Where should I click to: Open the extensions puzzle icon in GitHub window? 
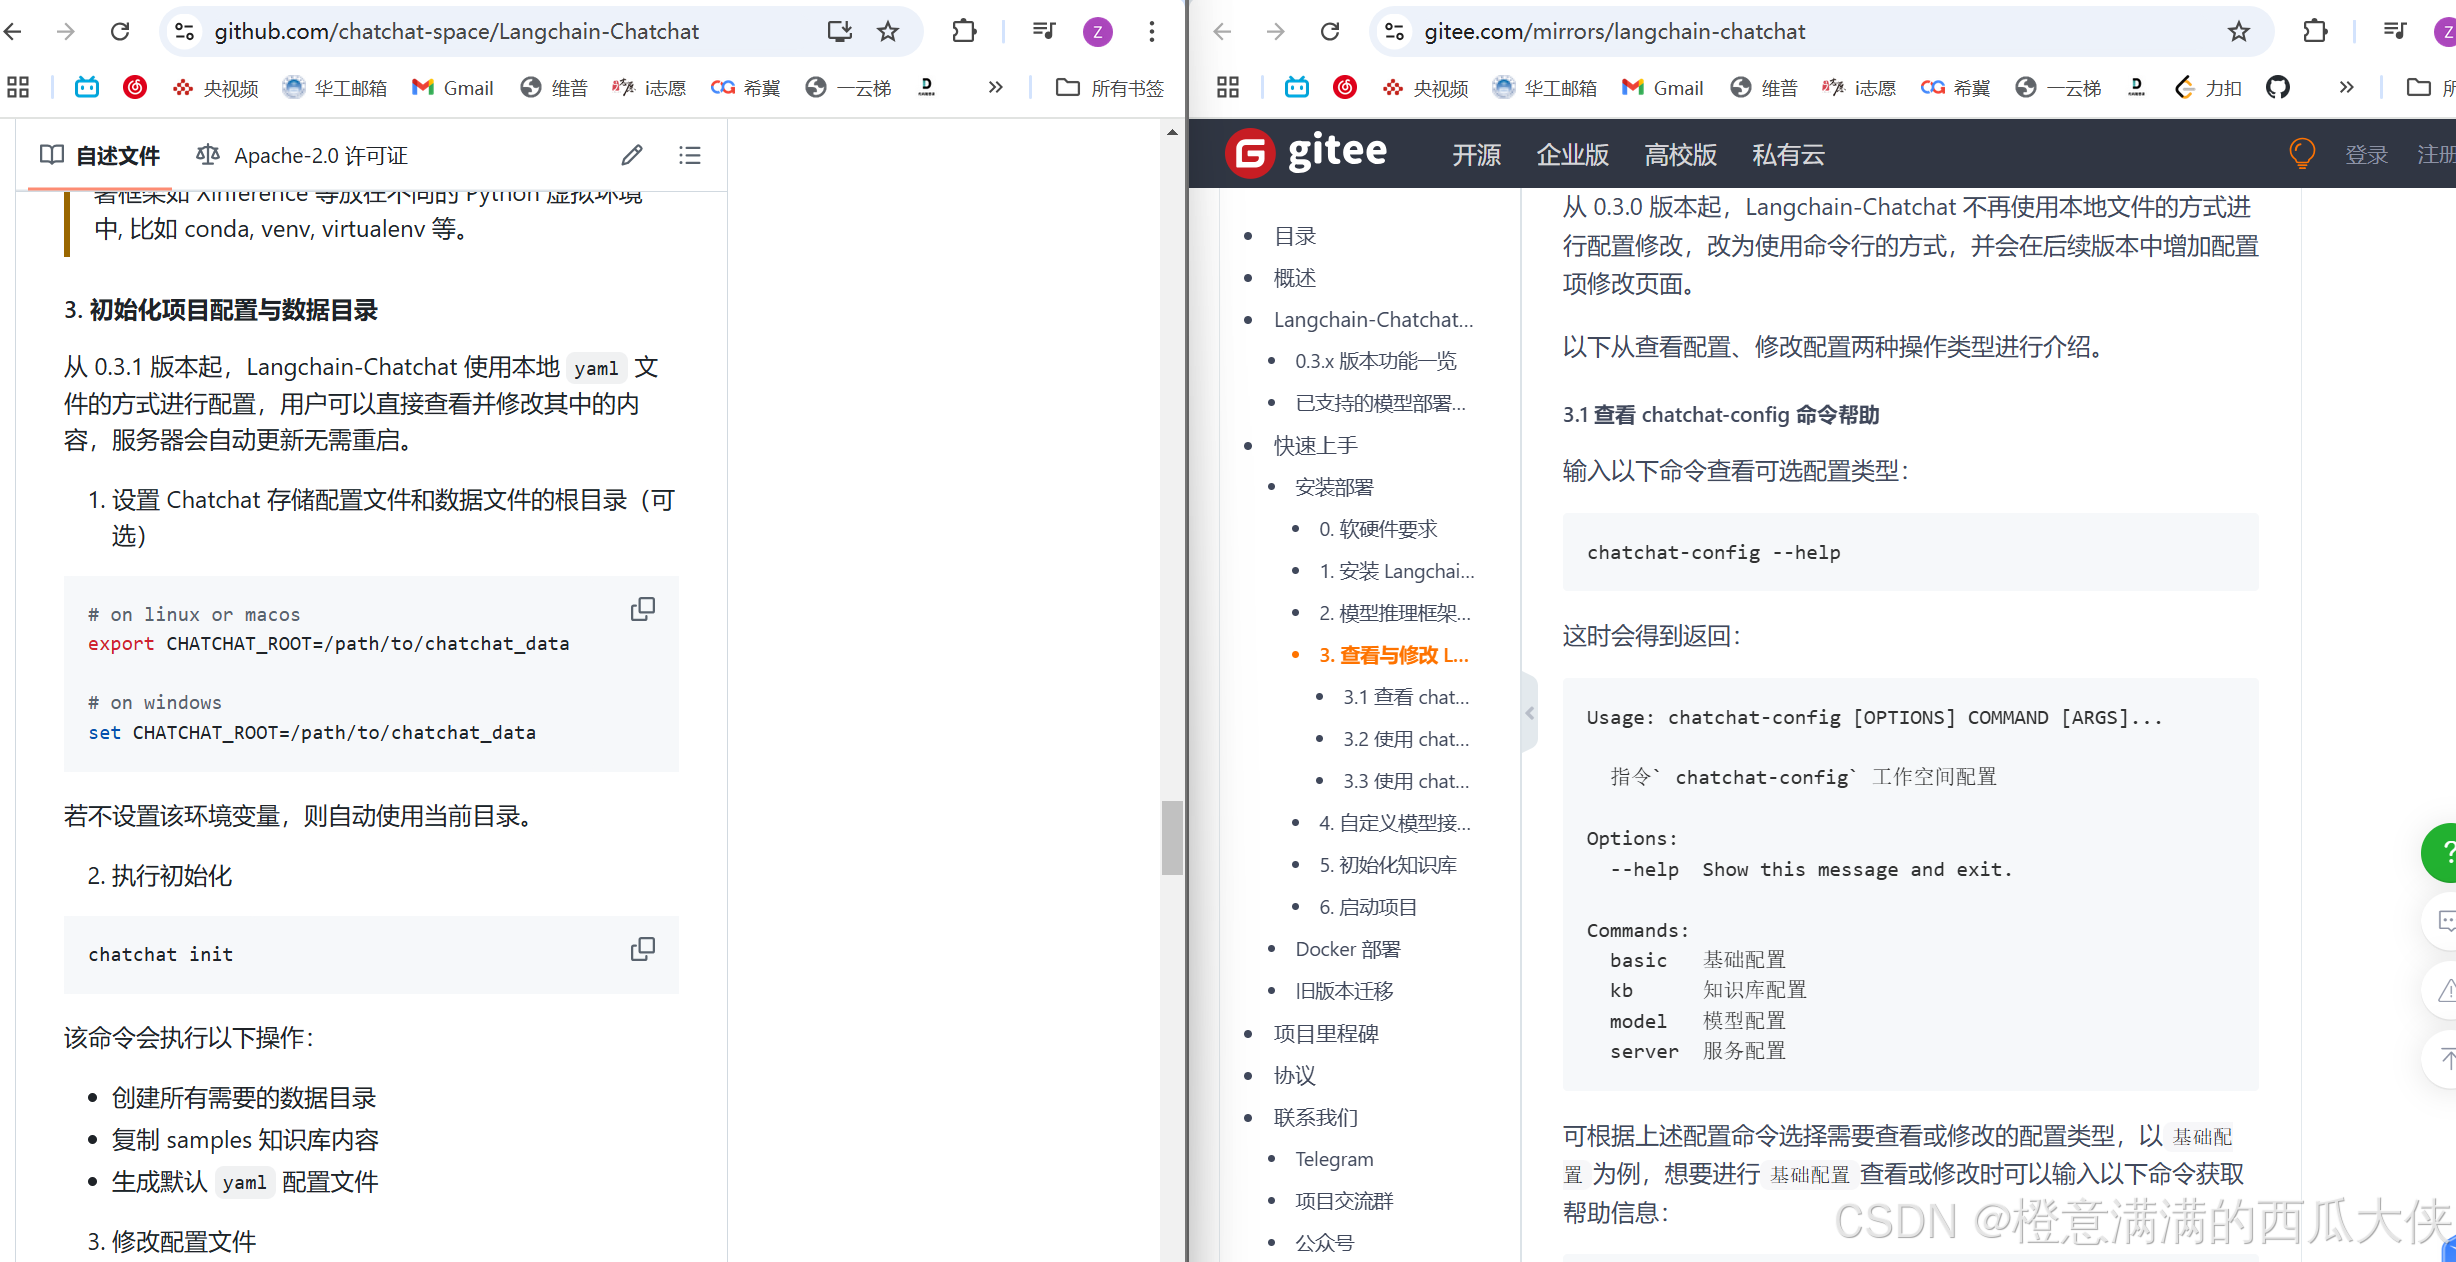[964, 31]
